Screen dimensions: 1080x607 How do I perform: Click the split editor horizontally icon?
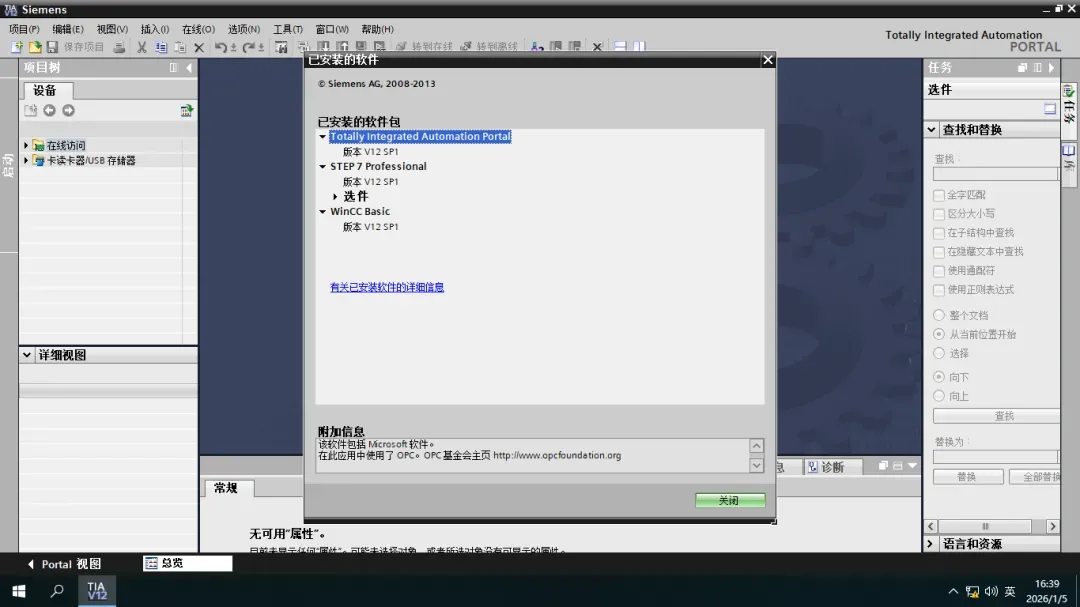coord(620,47)
